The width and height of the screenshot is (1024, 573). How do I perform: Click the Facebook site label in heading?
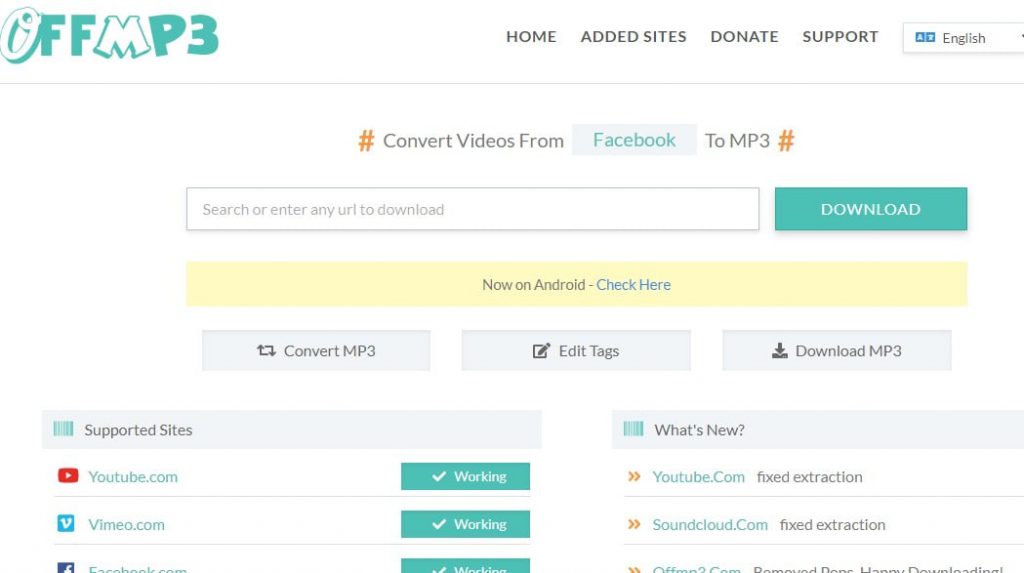pos(634,140)
